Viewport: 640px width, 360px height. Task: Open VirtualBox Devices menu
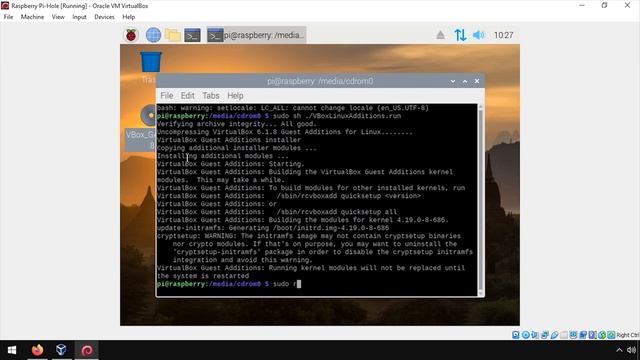point(104,17)
